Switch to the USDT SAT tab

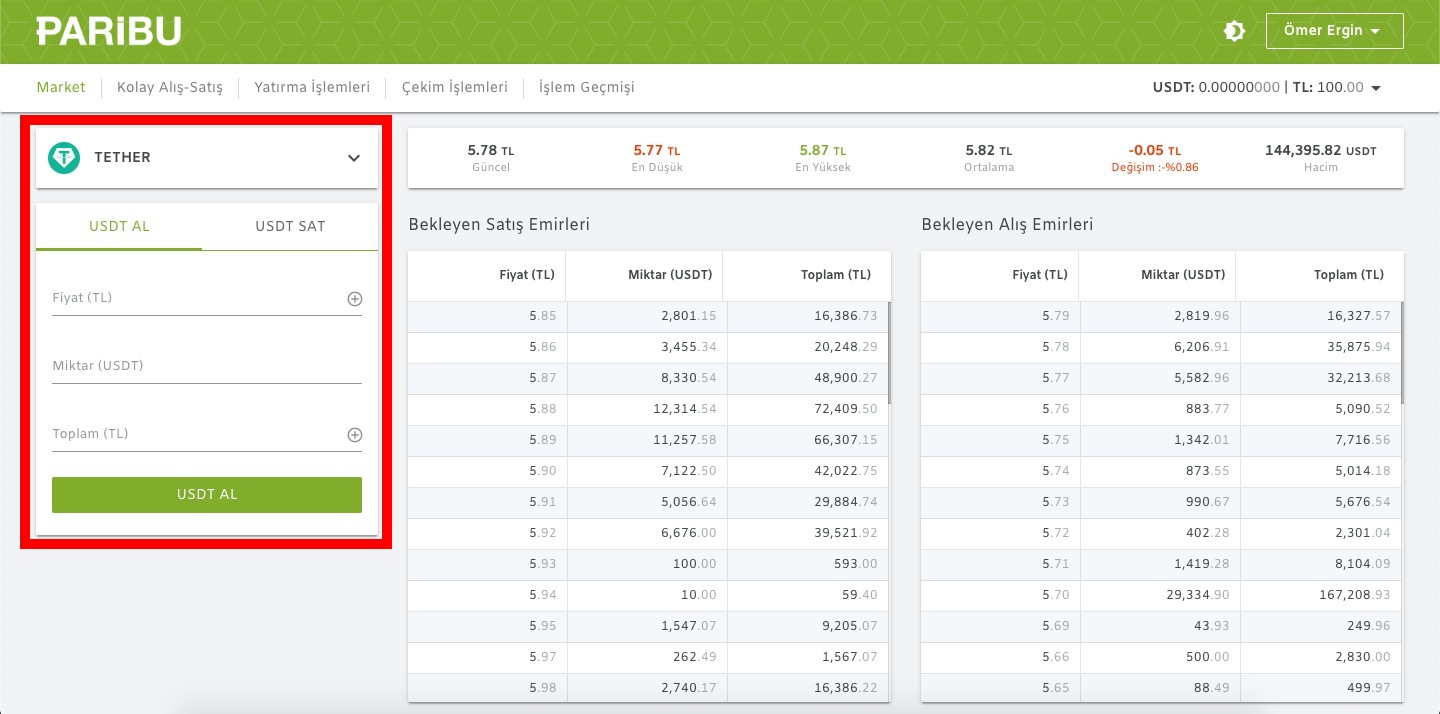coord(290,226)
